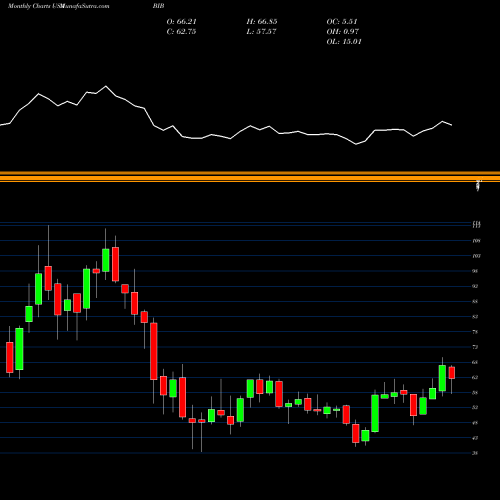Click the Monthly Charts USMunafaSutra.com label
The height and width of the screenshot is (500, 500).
coord(58,6)
